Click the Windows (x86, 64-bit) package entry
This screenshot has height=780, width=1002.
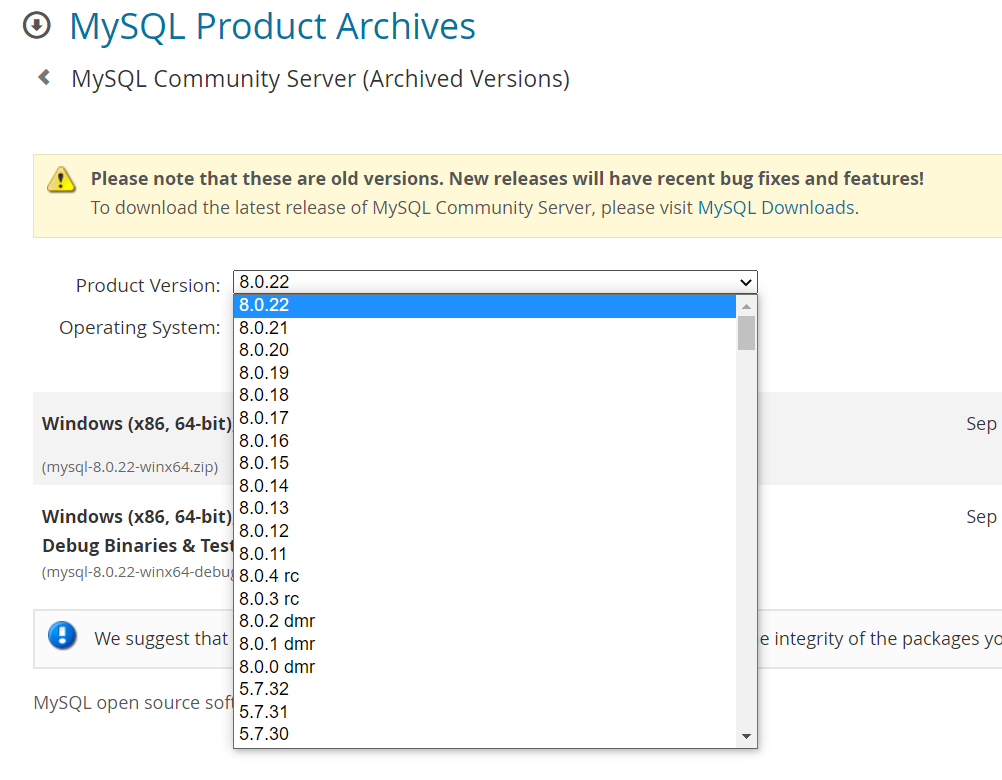pos(136,423)
